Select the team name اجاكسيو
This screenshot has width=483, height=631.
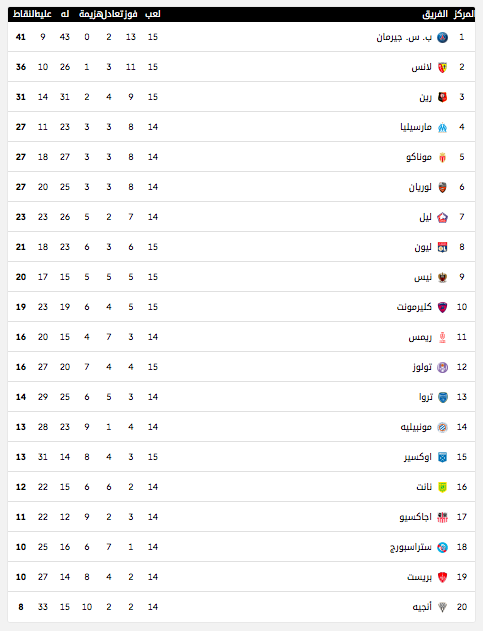click(415, 517)
